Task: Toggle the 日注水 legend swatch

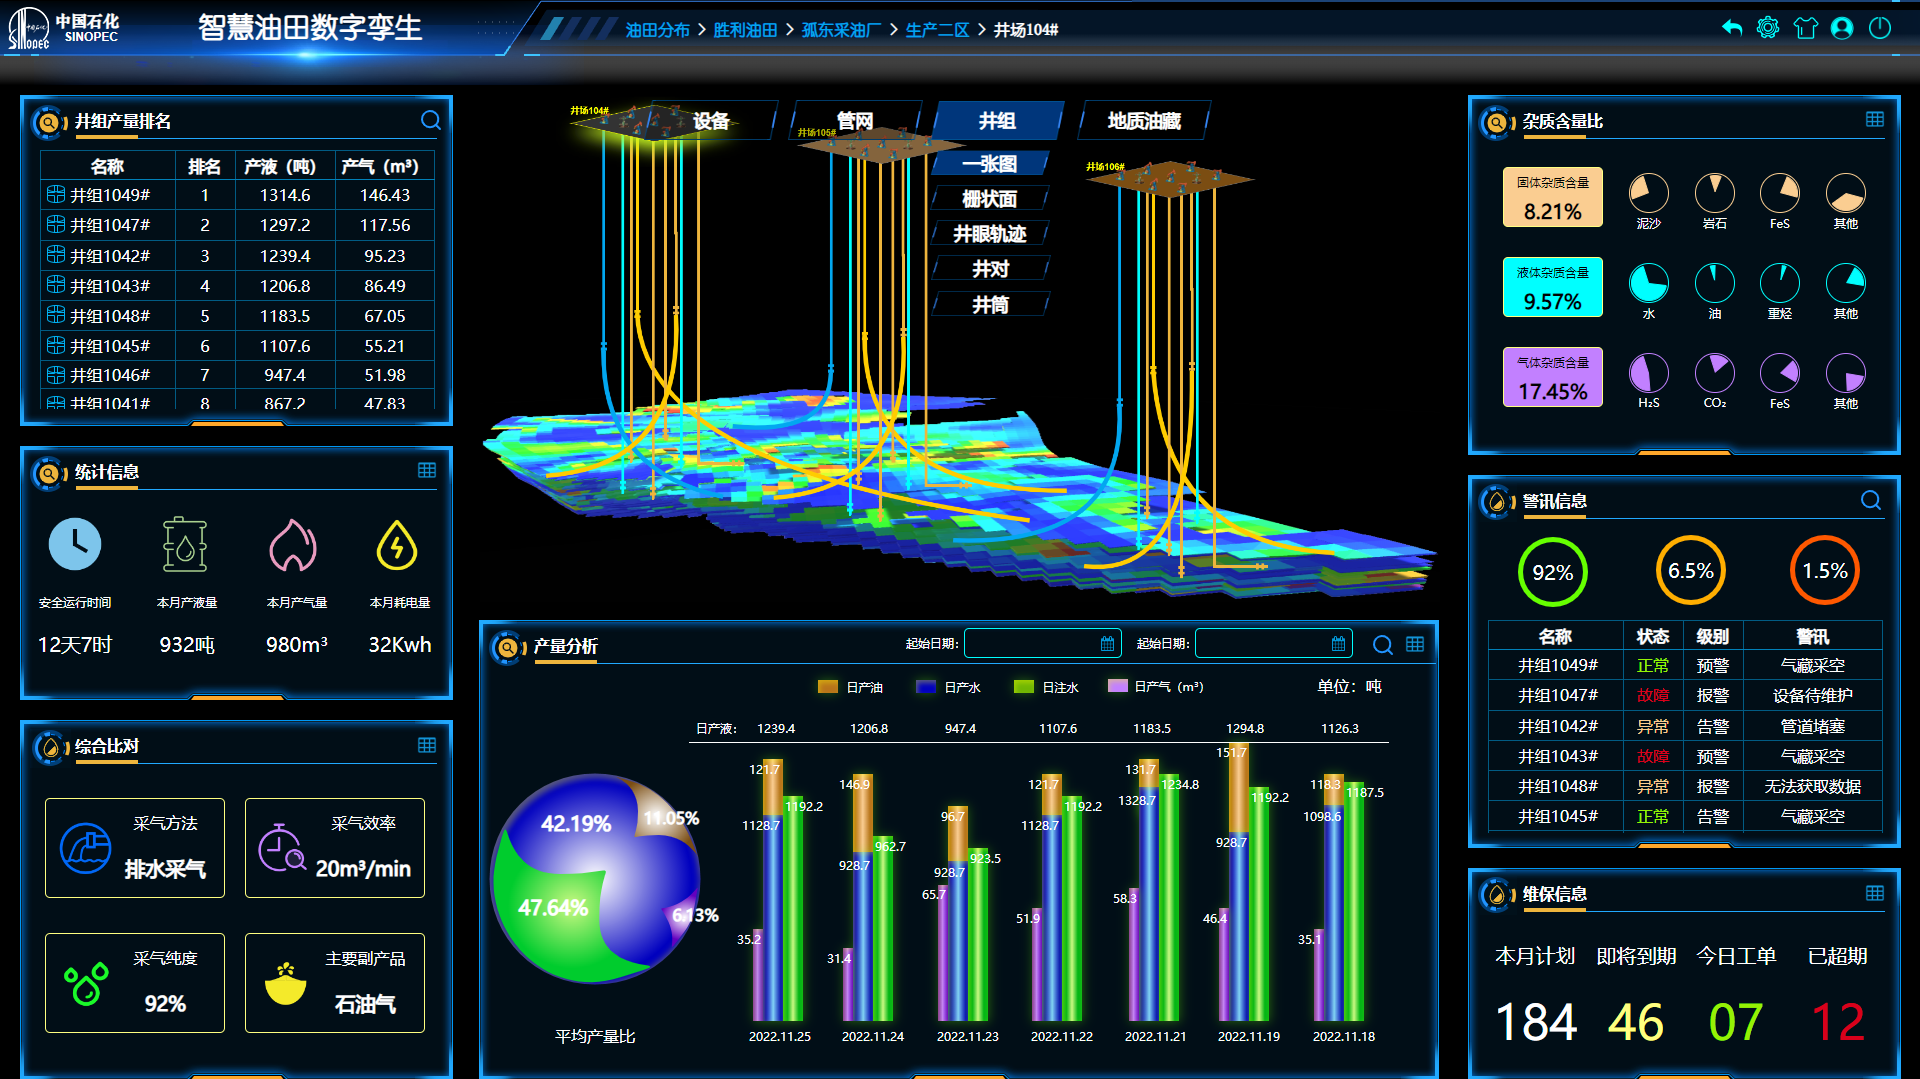Action: pyautogui.click(x=1023, y=687)
